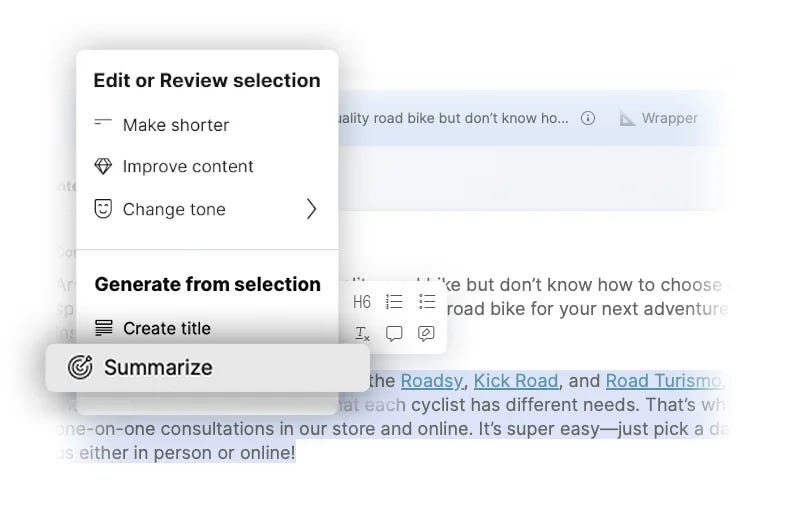The width and height of the screenshot is (800, 505).
Task: Click the Wrapper ruler icon
Action: click(x=627, y=118)
